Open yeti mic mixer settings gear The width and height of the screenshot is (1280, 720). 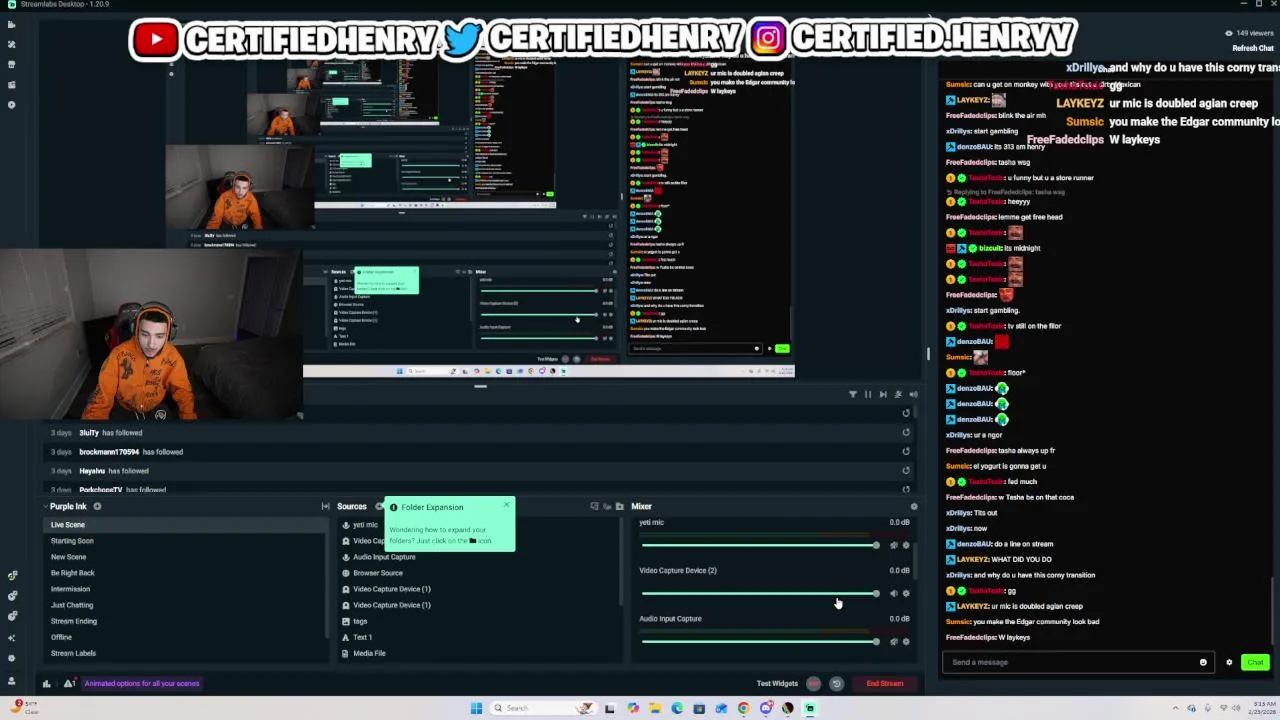(906, 545)
